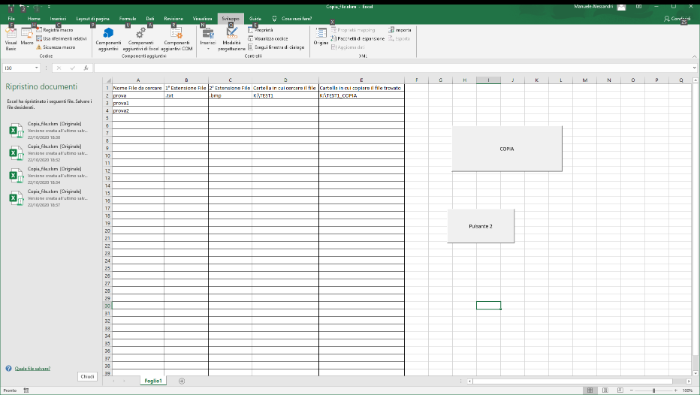700x395 pixels.
Task: Click cell 'Nome File da cercare'
Action: coord(138,88)
